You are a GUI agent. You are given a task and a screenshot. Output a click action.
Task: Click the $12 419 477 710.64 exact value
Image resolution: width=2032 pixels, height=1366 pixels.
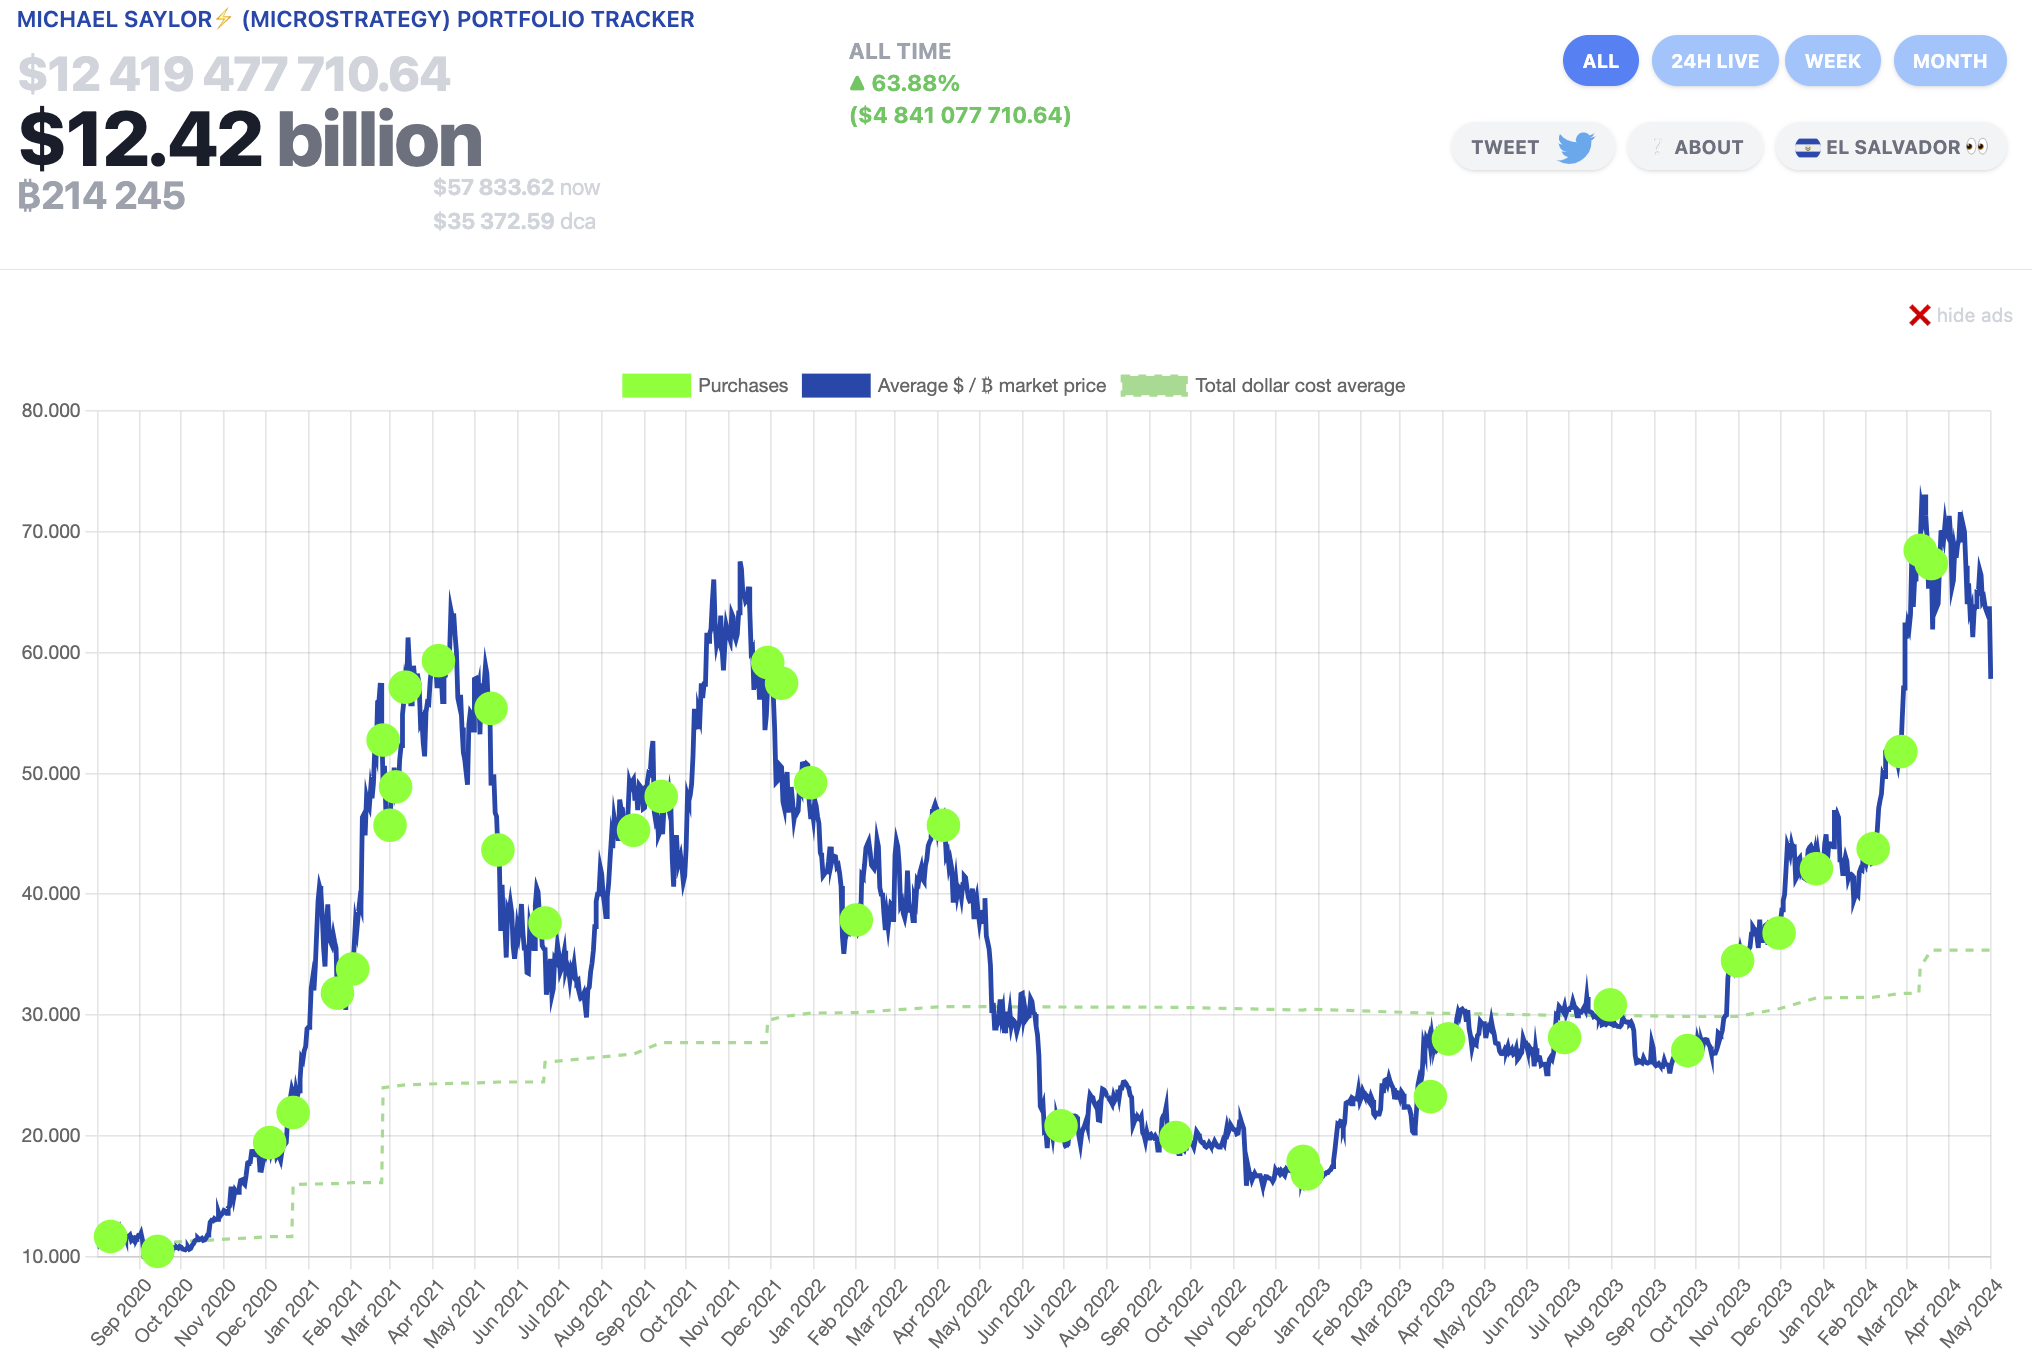[234, 74]
